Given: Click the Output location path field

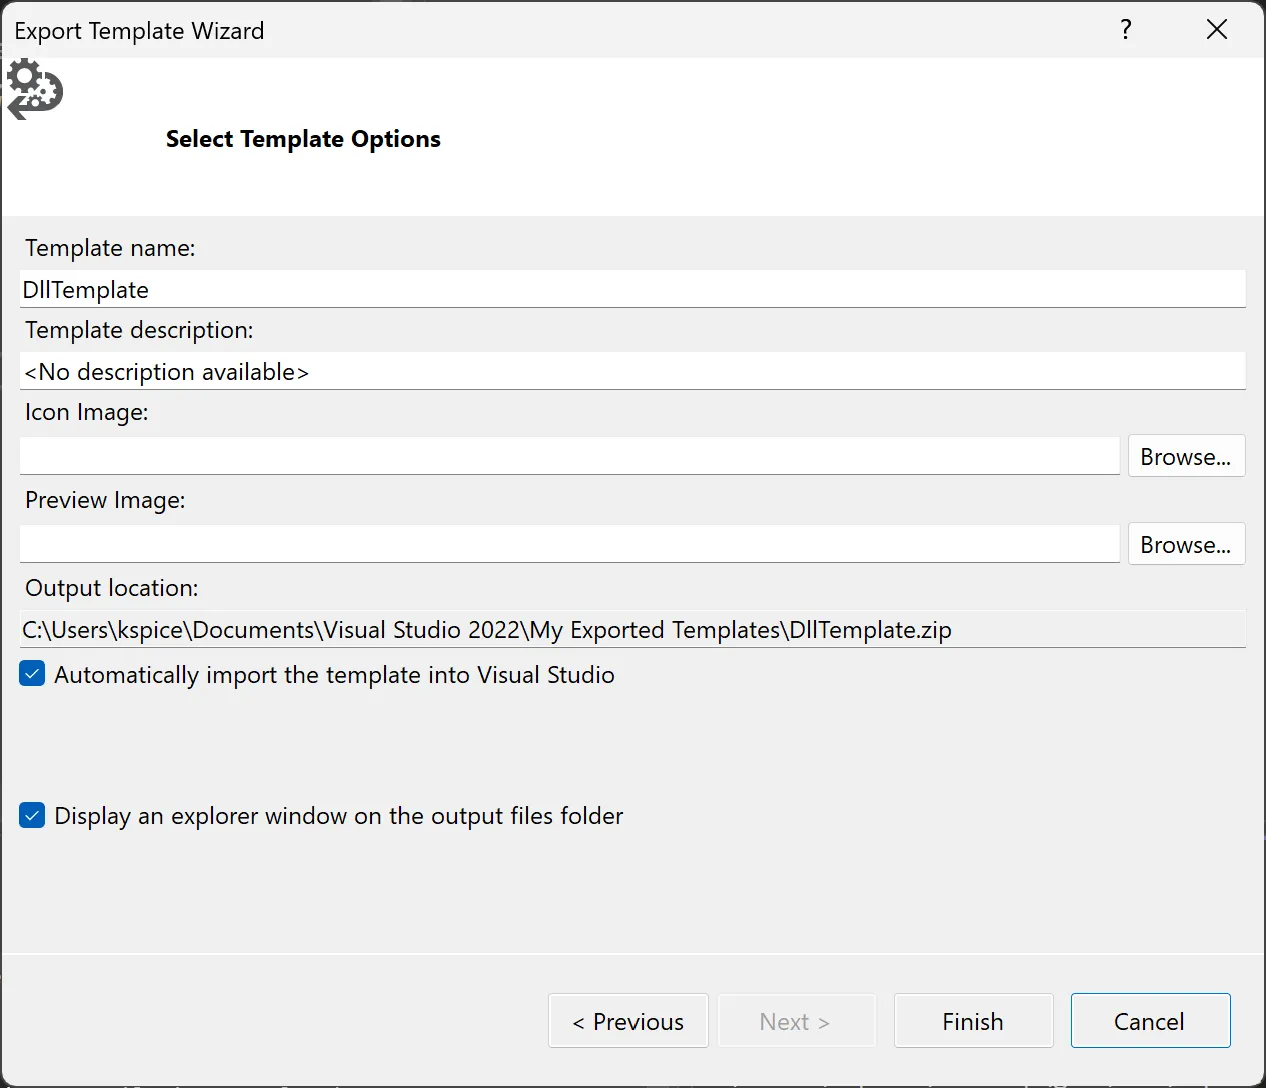Looking at the screenshot, I should coord(633,629).
